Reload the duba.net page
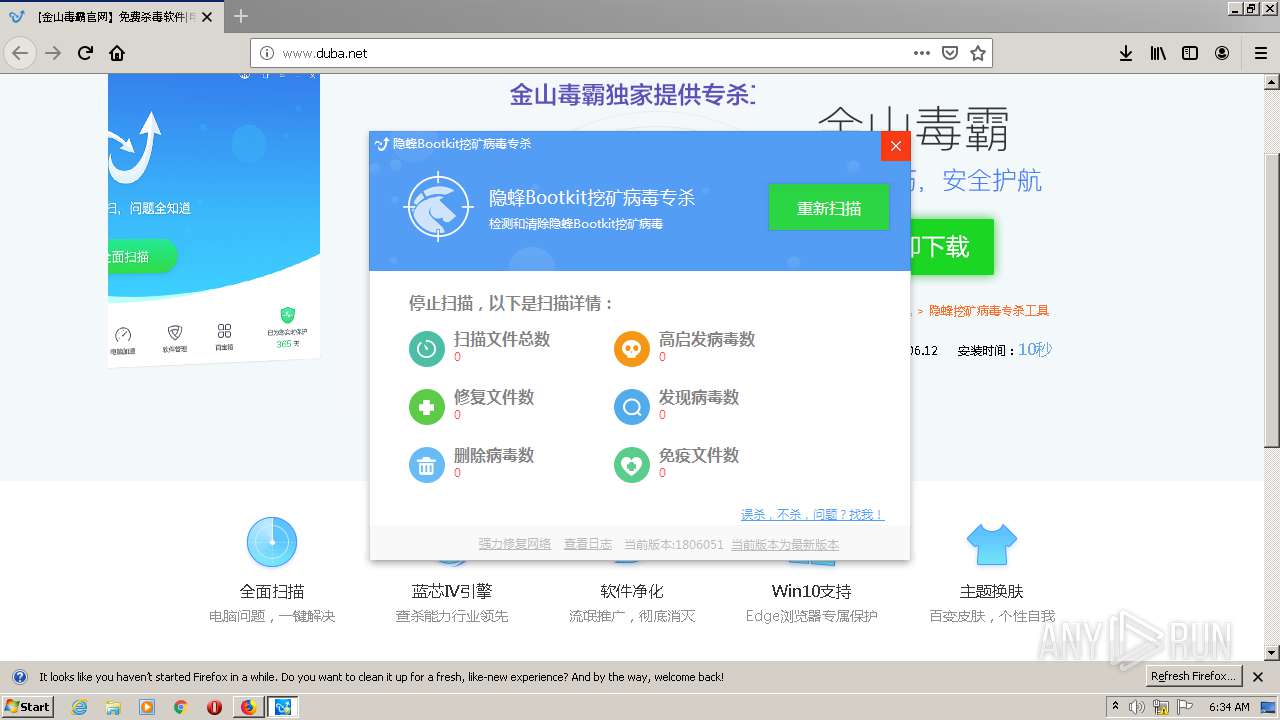 [x=86, y=53]
